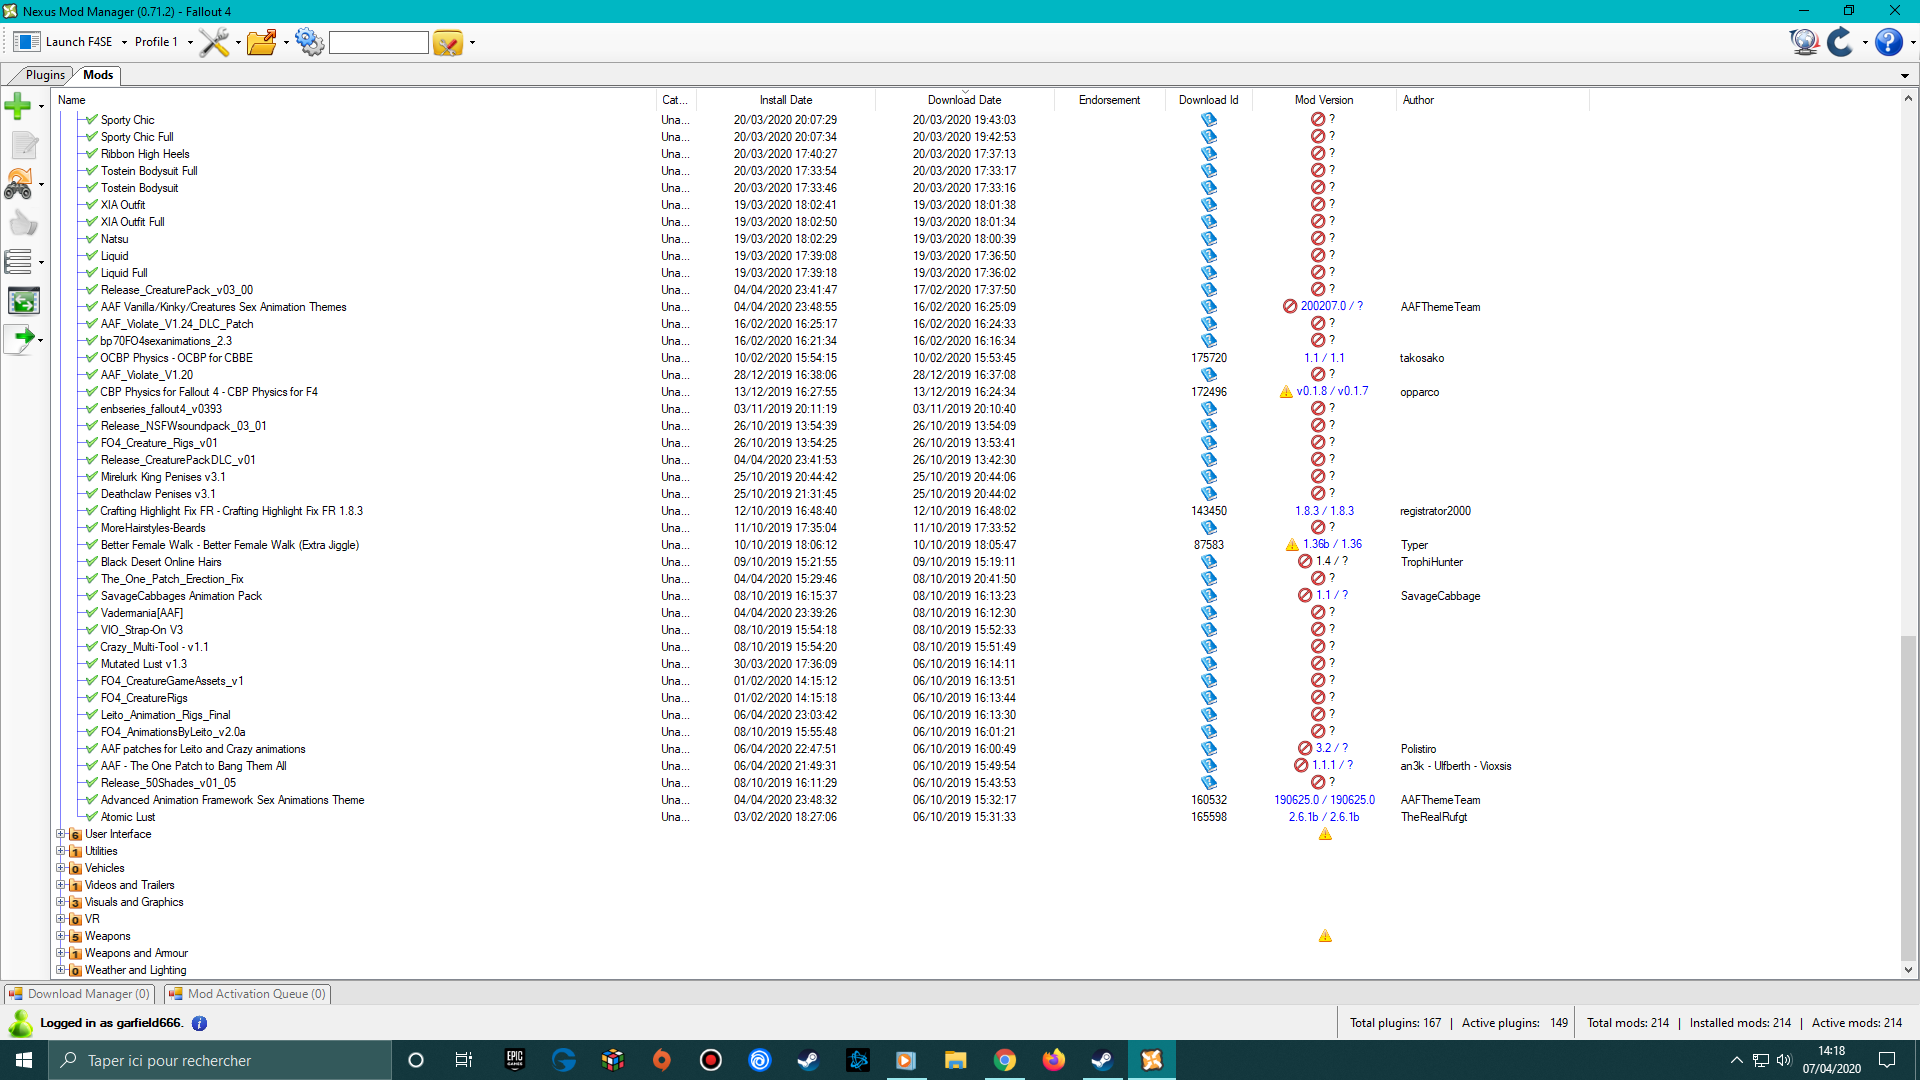Open the Download Manager (0) tab
Viewport: 1920px width, 1080px height.
tap(79, 994)
